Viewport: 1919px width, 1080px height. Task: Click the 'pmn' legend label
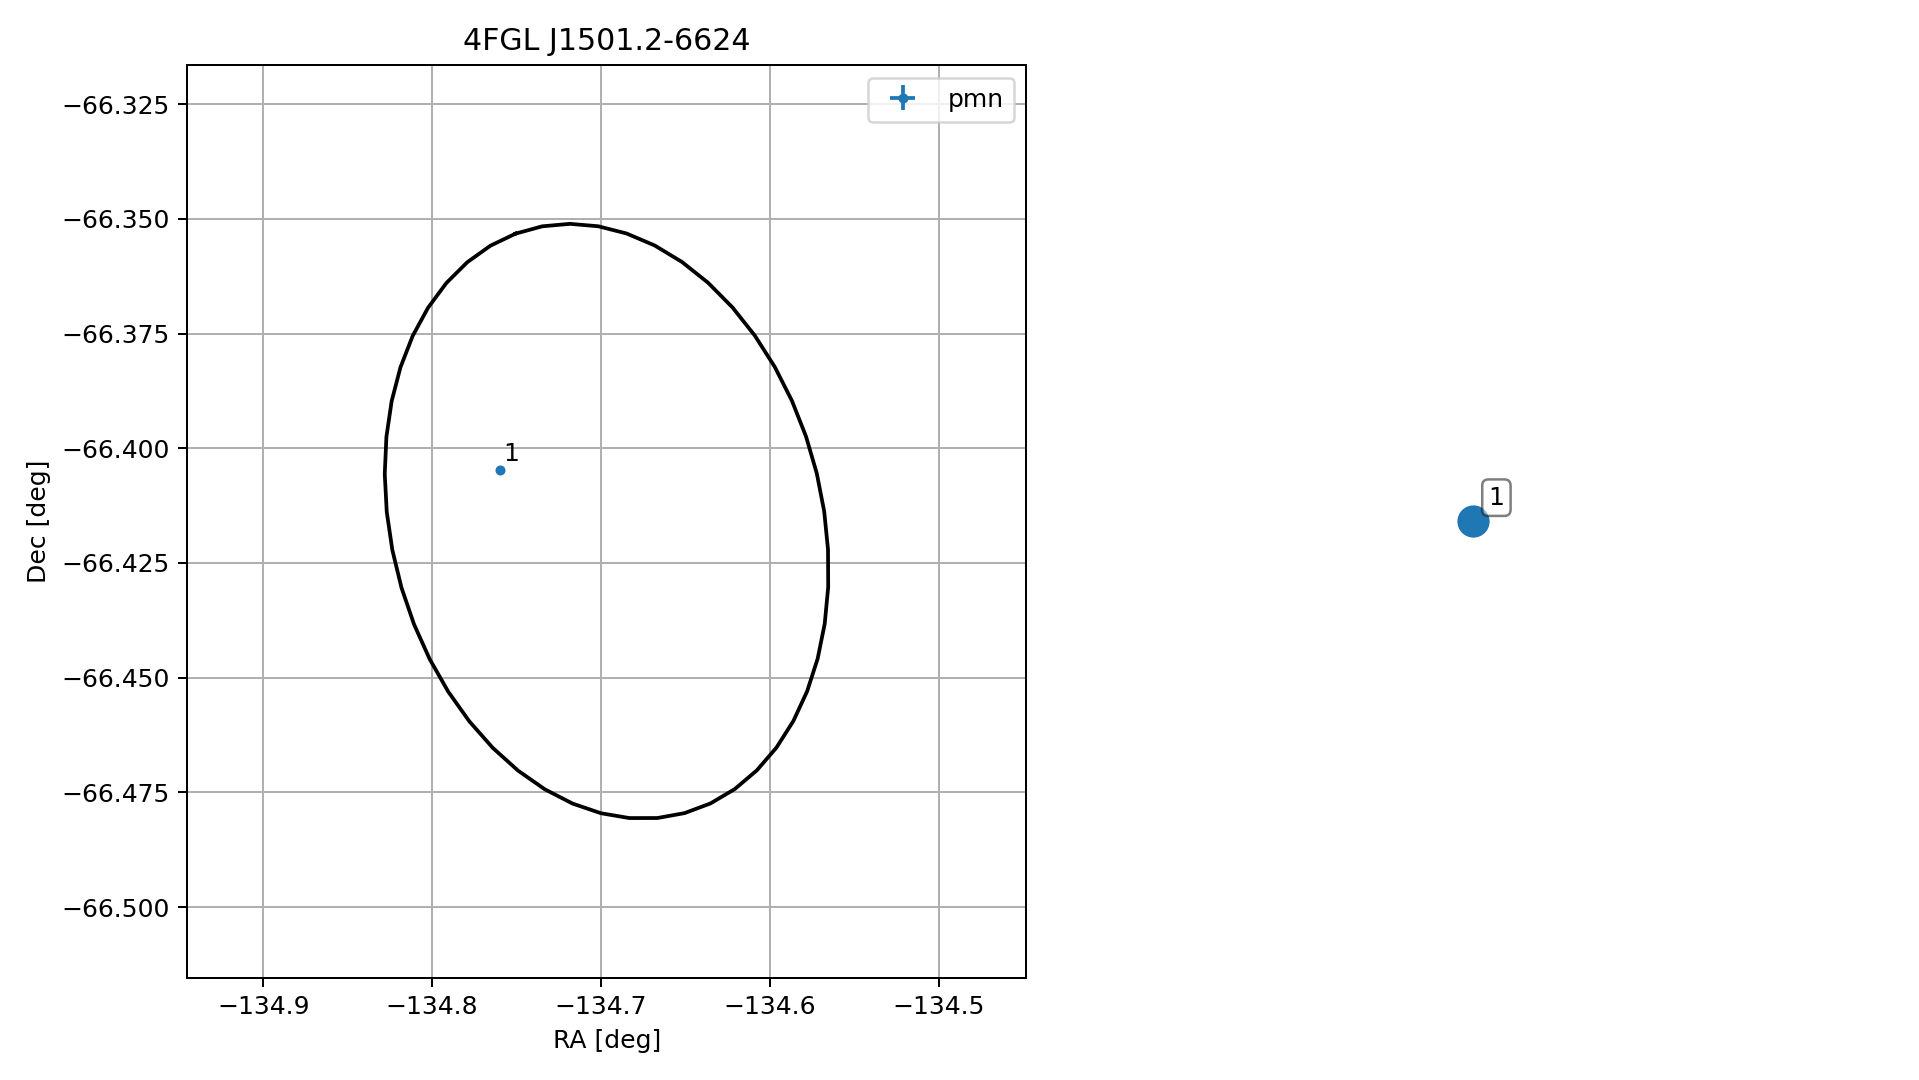975,99
